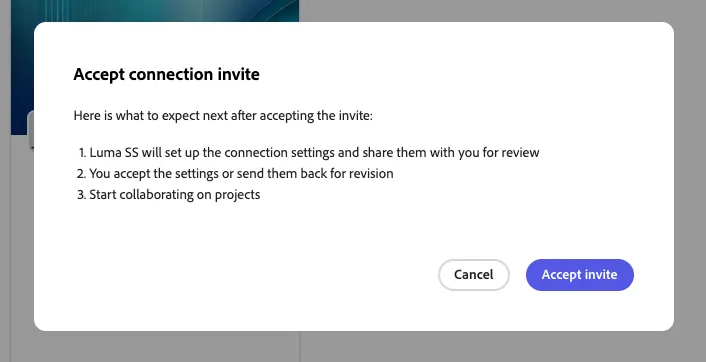
Task: Click the teal banner image behind the dialog
Action: [155, 11]
